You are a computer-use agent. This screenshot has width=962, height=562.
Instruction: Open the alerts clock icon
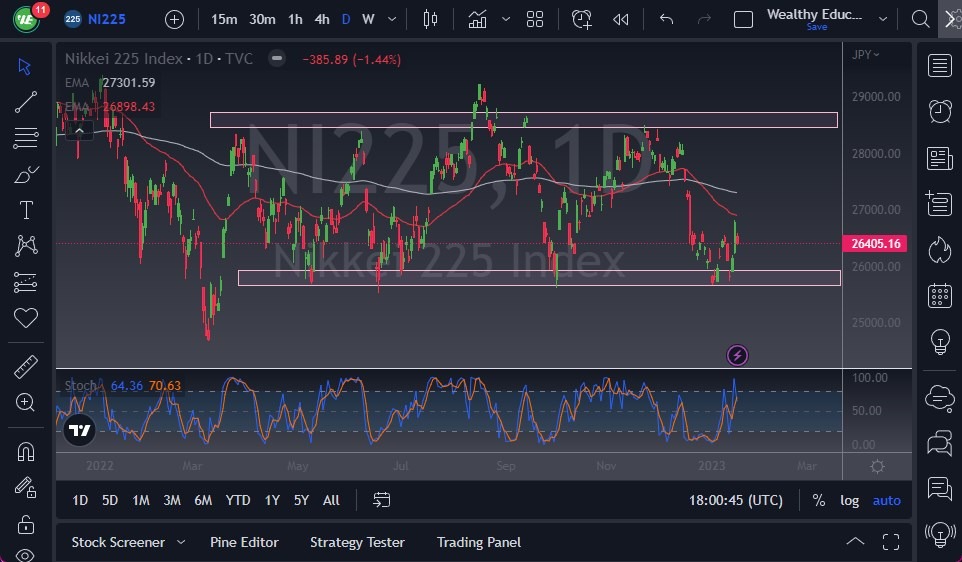coord(939,112)
